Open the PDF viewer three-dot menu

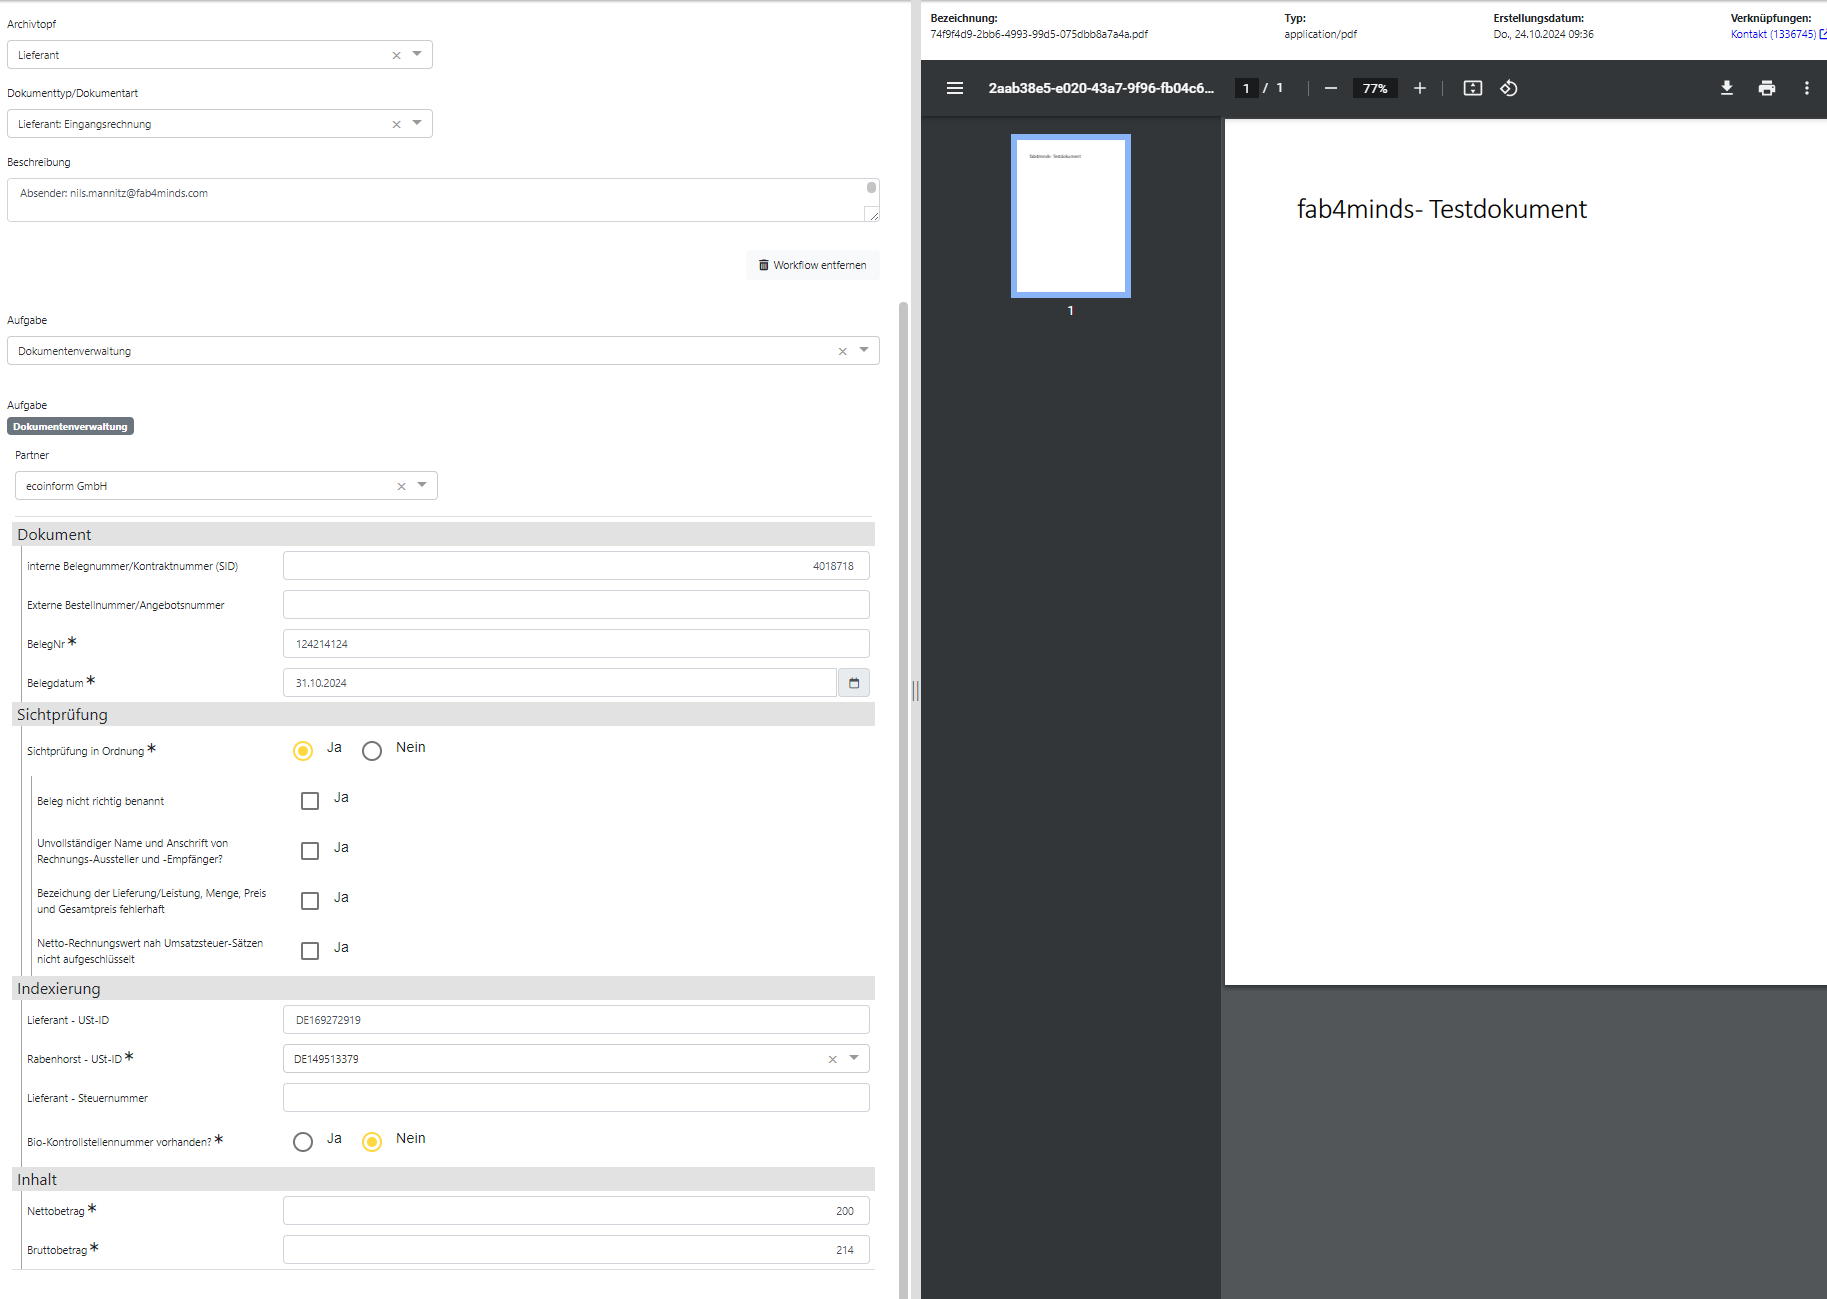(1807, 88)
